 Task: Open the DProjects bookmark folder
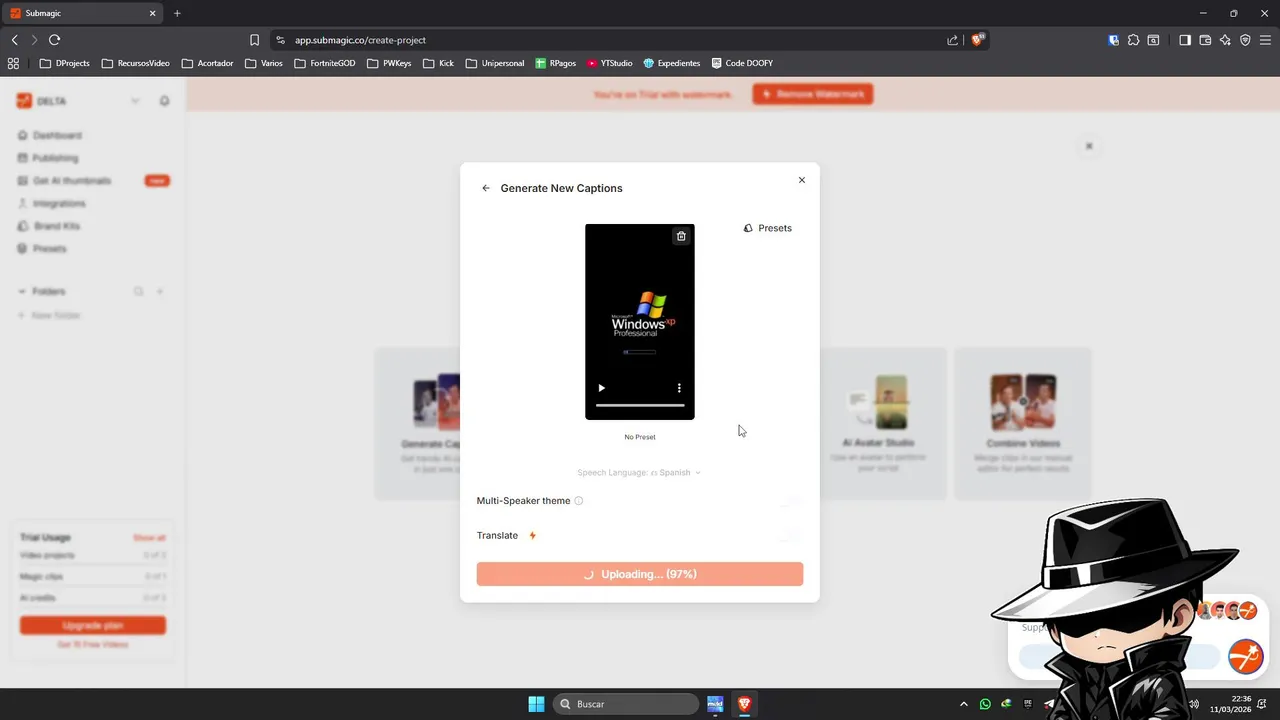(64, 63)
